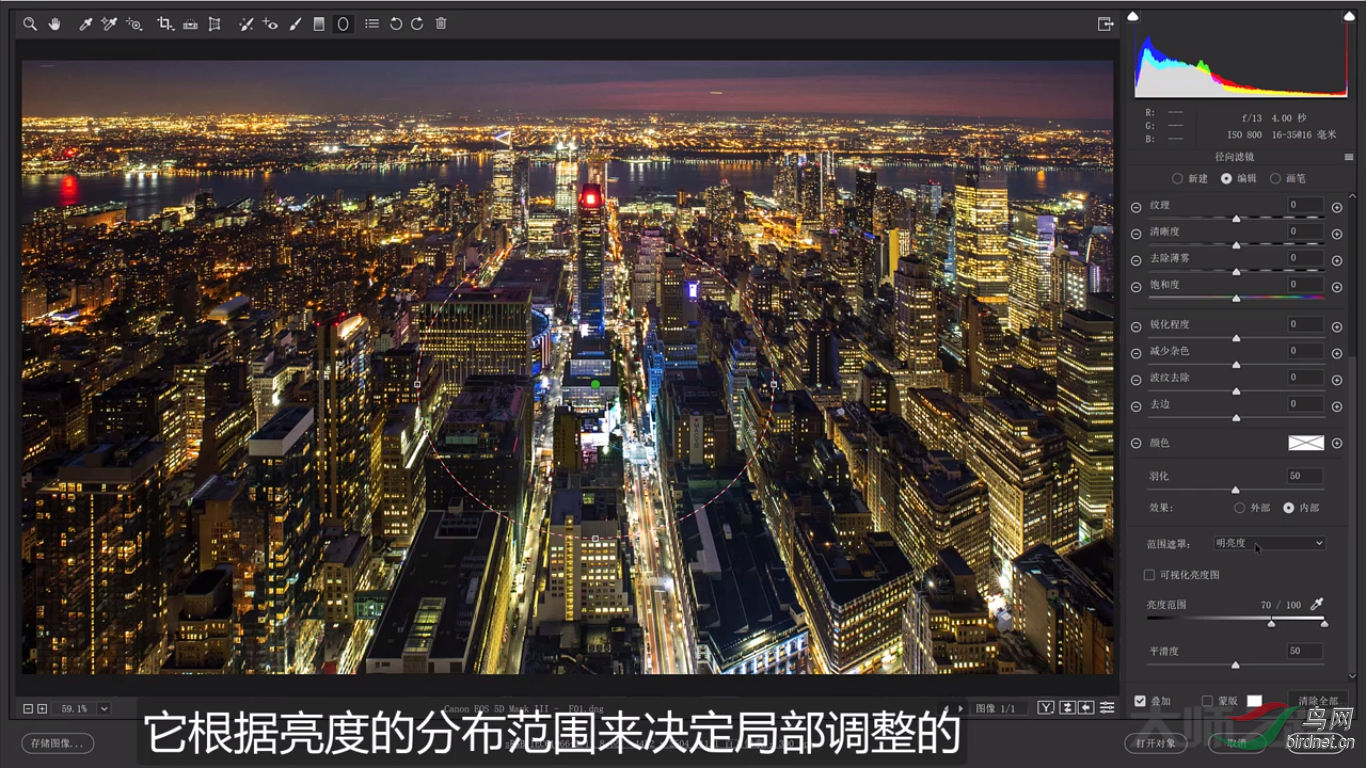Click the minus icon beside 去除薄雾
Image resolution: width=1366 pixels, height=768 pixels.
point(1136,260)
